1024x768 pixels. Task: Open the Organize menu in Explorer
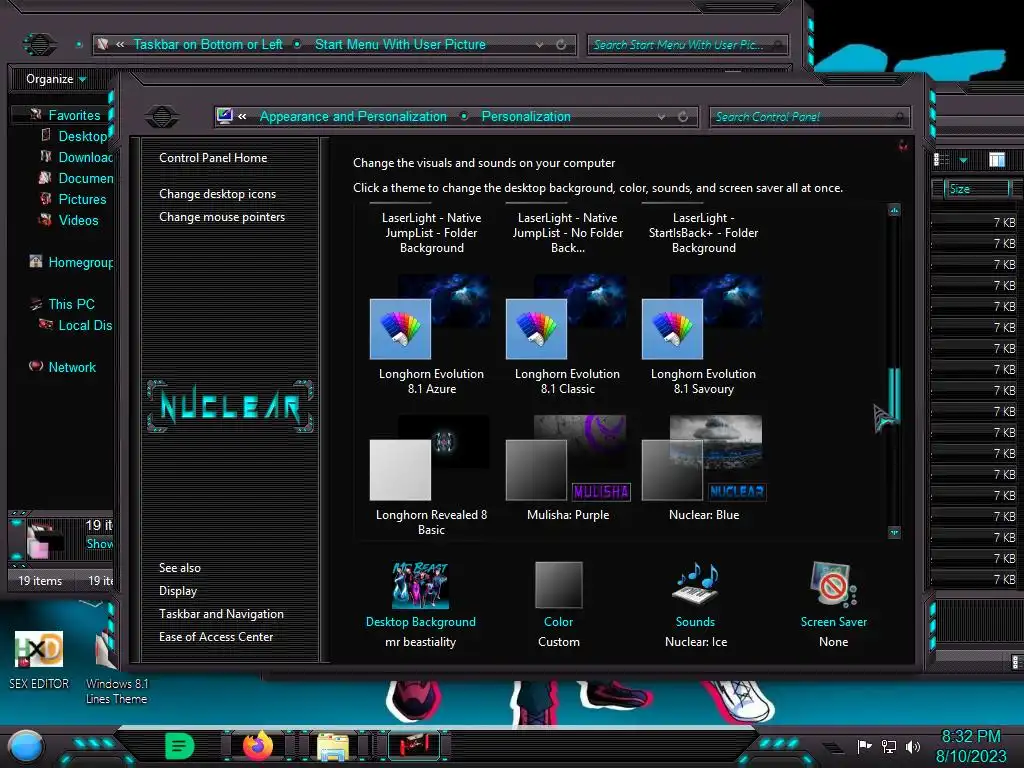56,79
